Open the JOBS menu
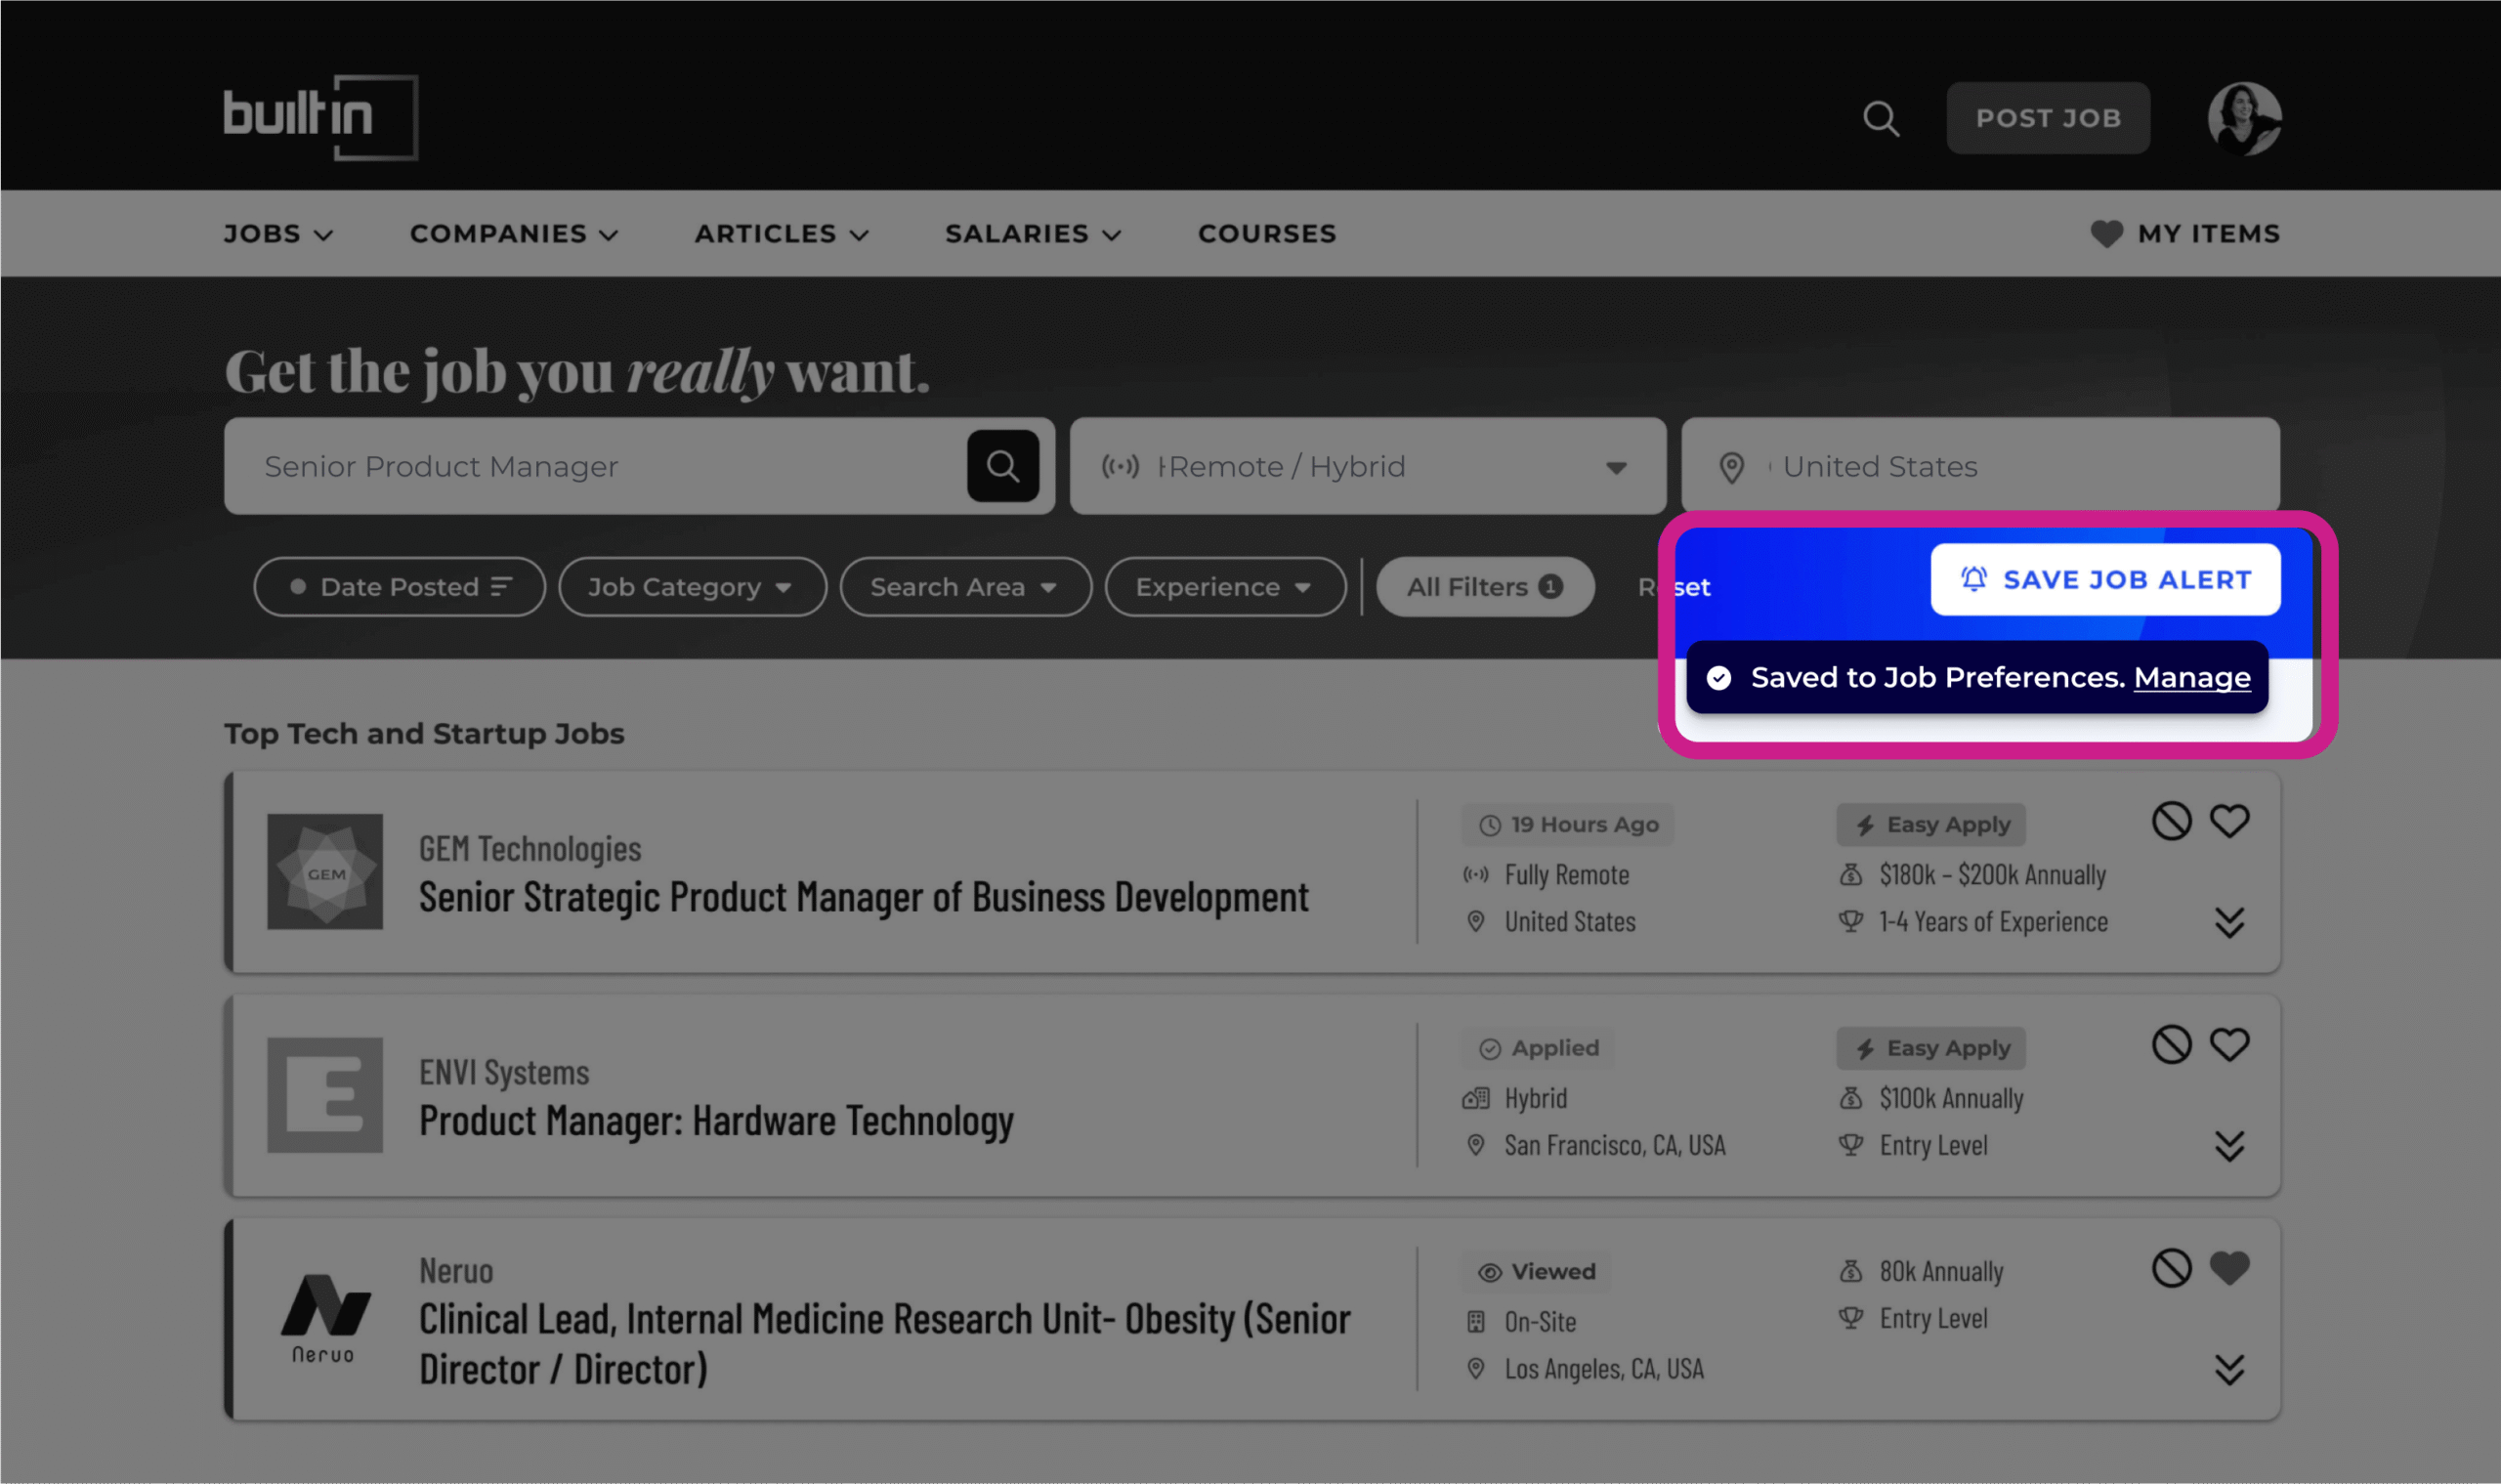 277,234
